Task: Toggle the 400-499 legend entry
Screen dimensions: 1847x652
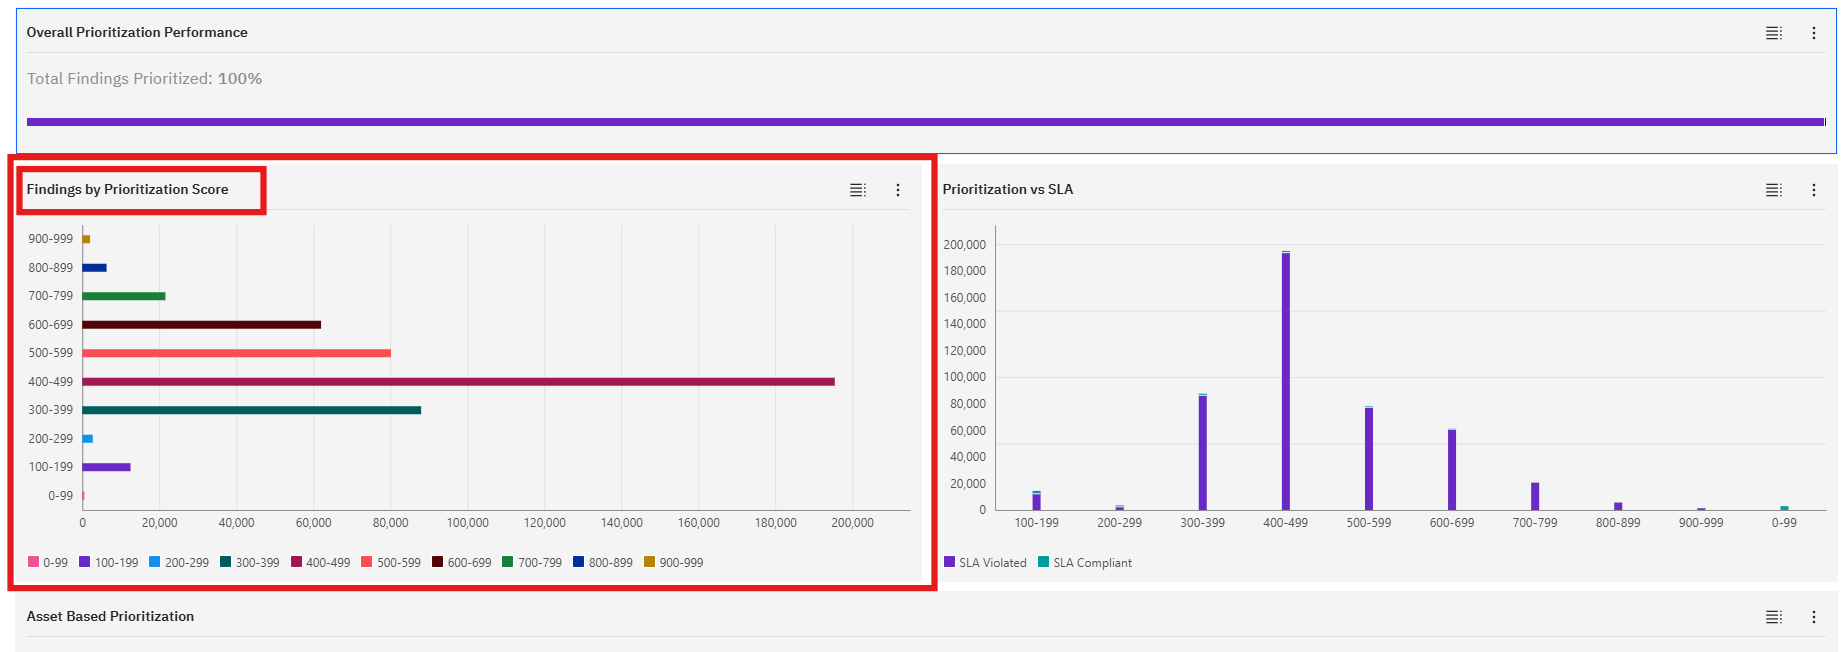Action: tap(321, 563)
